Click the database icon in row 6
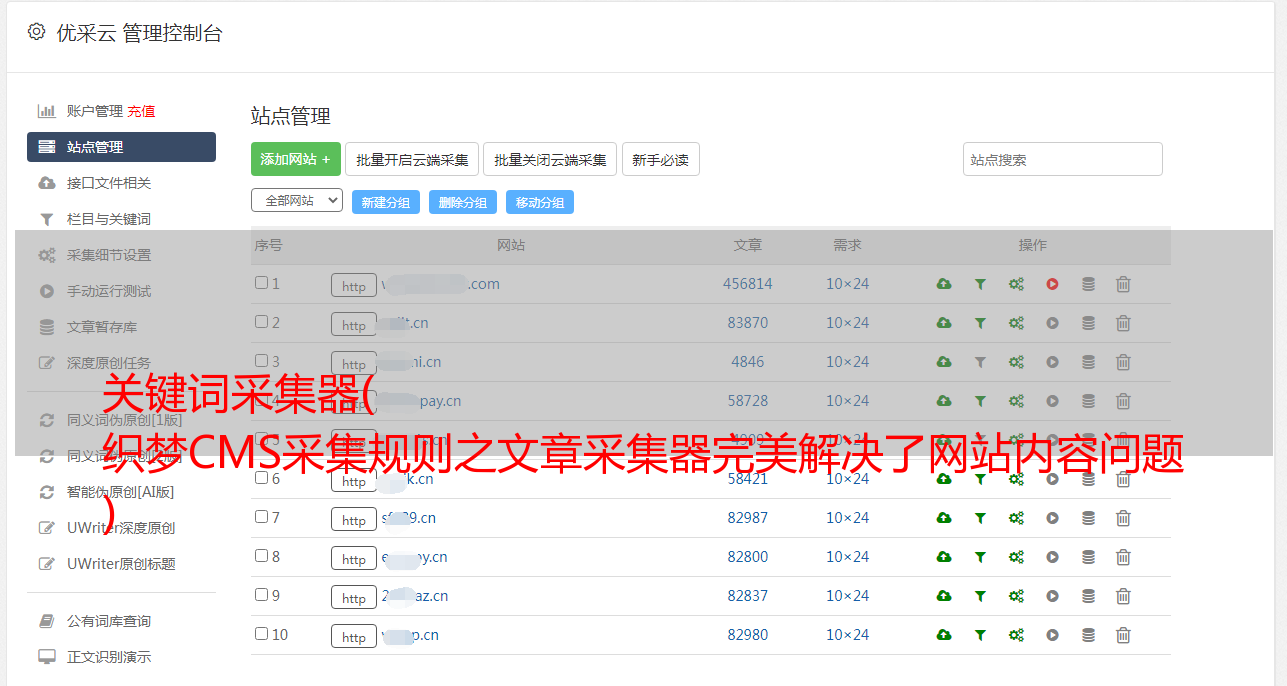 [1088, 479]
